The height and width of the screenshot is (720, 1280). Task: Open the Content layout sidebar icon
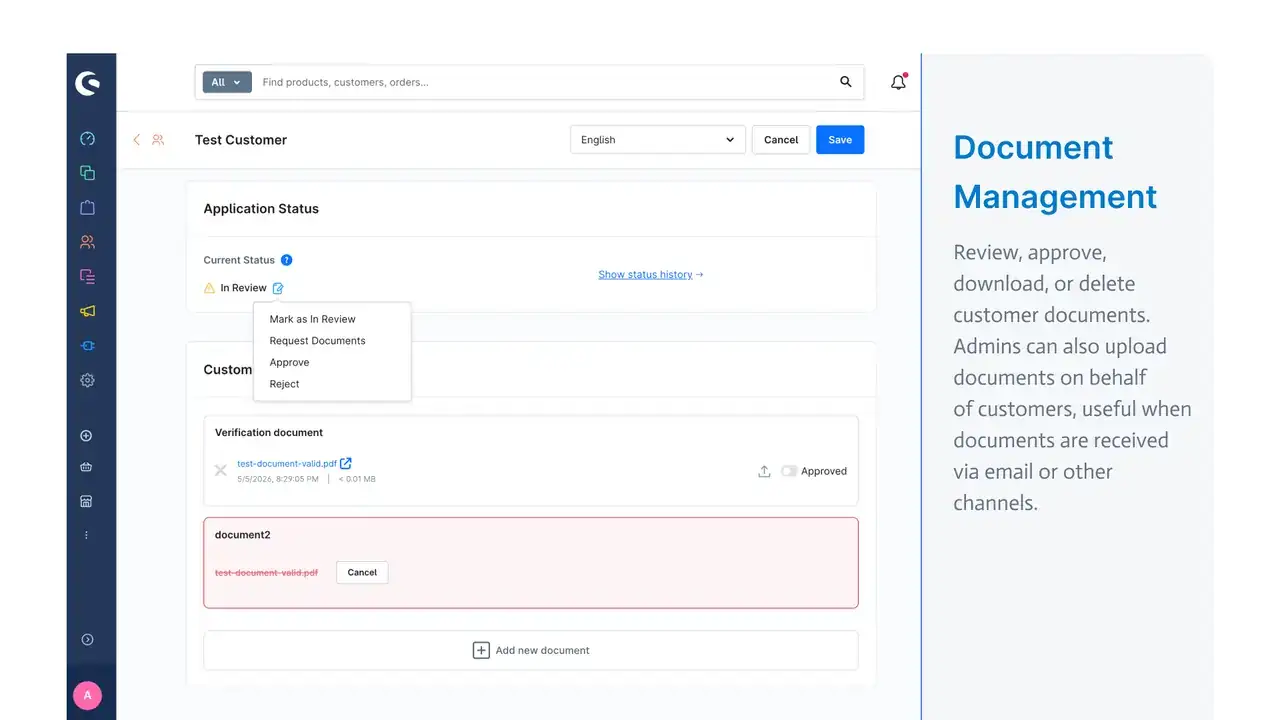click(x=87, y=276)
